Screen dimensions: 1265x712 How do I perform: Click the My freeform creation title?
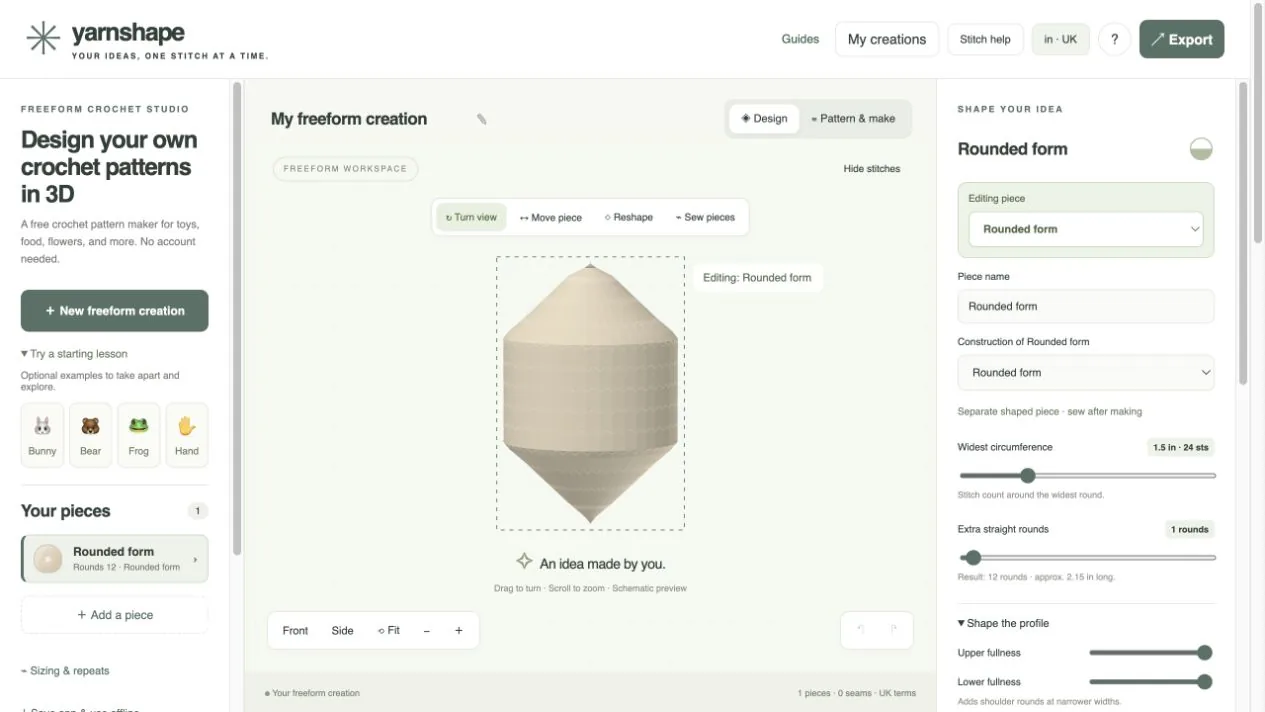349,119
